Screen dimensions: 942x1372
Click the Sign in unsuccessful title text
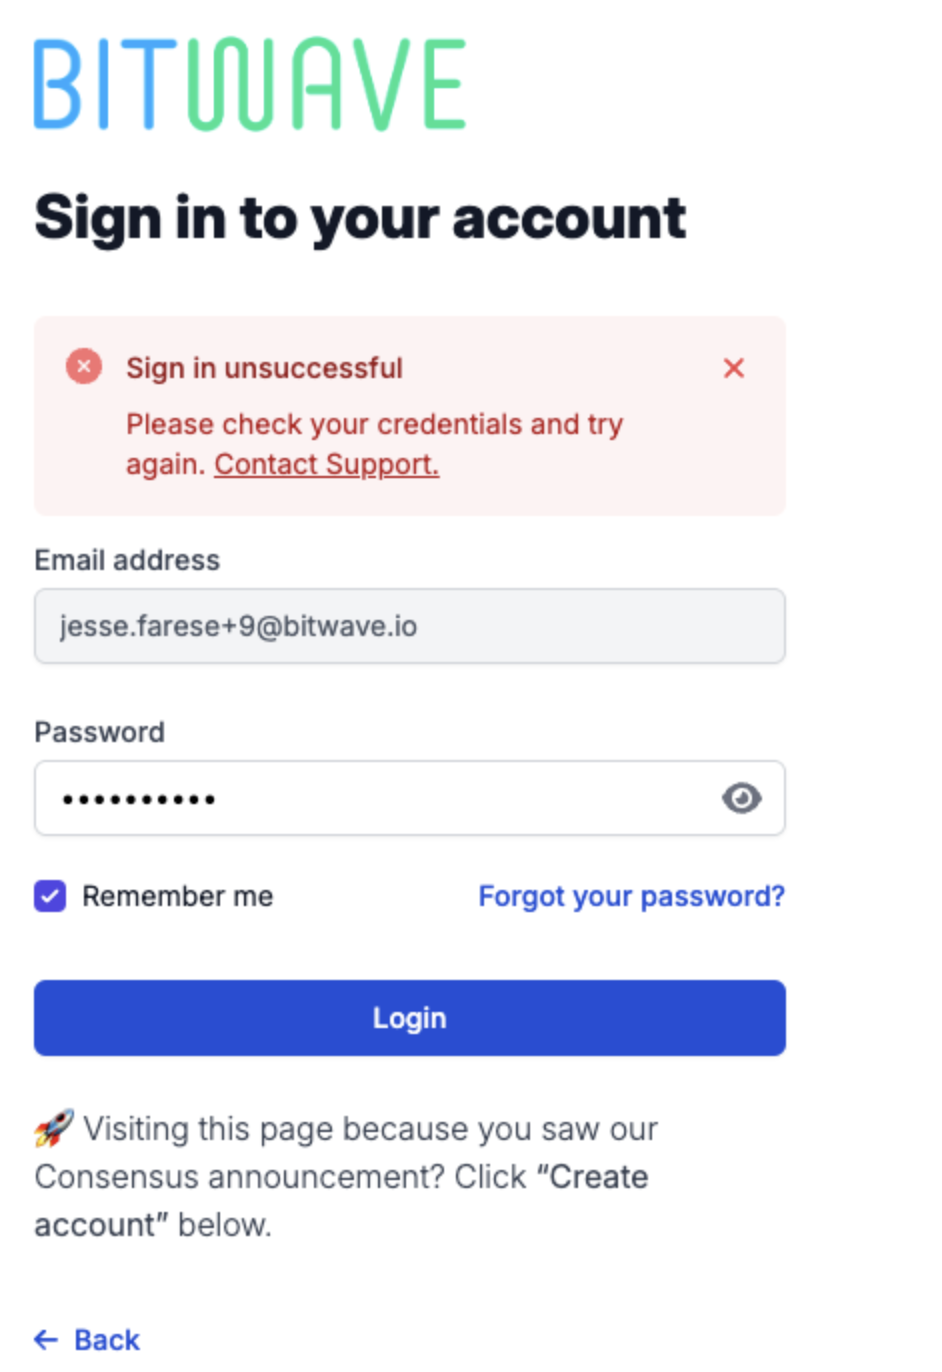[x=264, y=368]
